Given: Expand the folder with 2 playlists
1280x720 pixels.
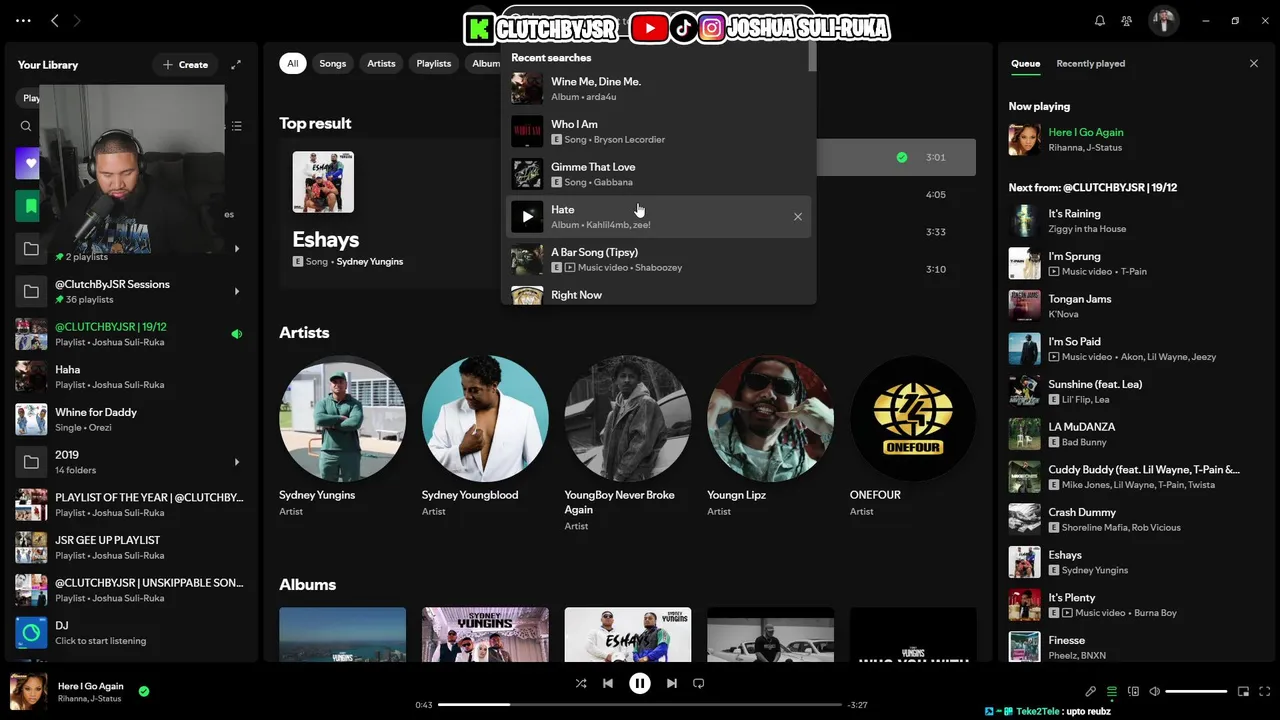Looking at the screenshot, I should click(x=237, y=249).
